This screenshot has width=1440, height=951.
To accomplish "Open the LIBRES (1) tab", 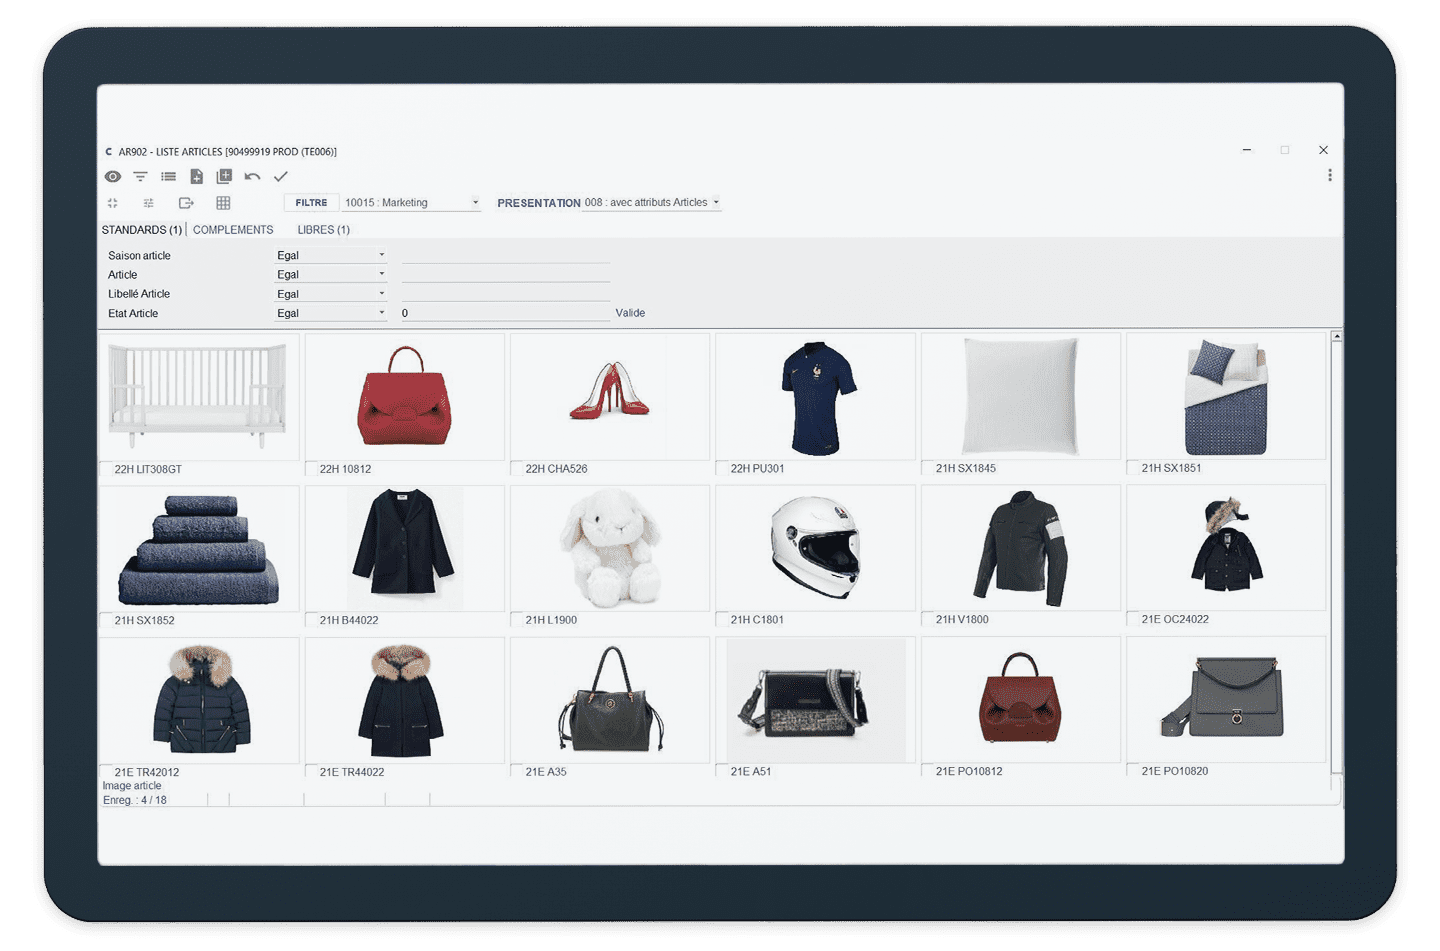I will point(323,230).
